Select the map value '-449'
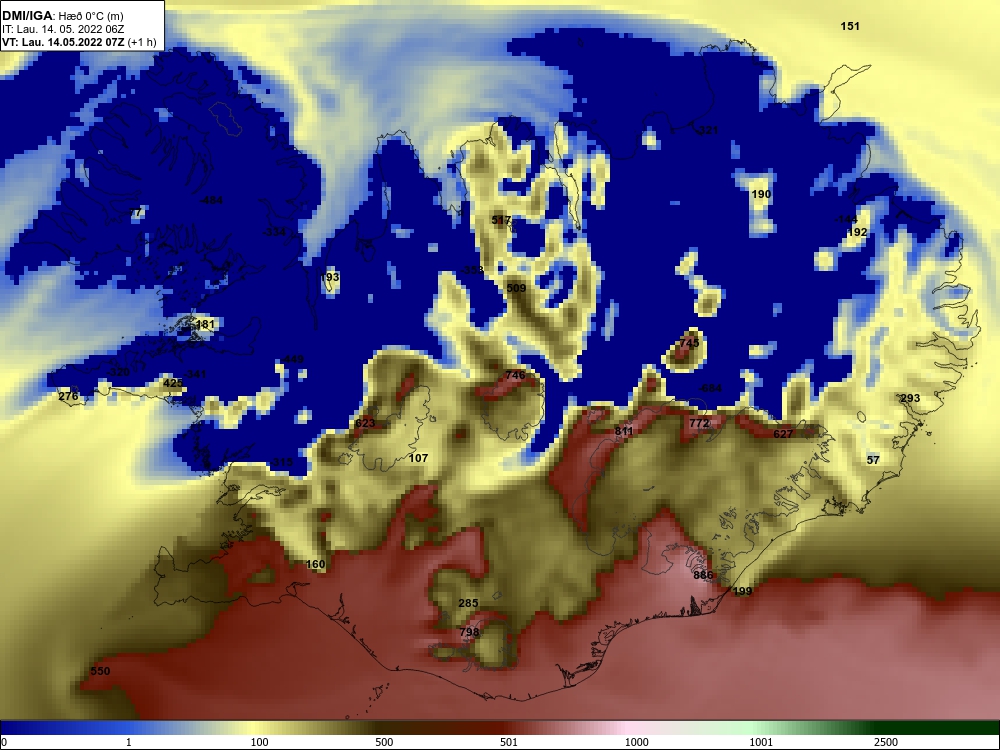This screenshot has width=1000, height=750. click(x=292, y=359)
